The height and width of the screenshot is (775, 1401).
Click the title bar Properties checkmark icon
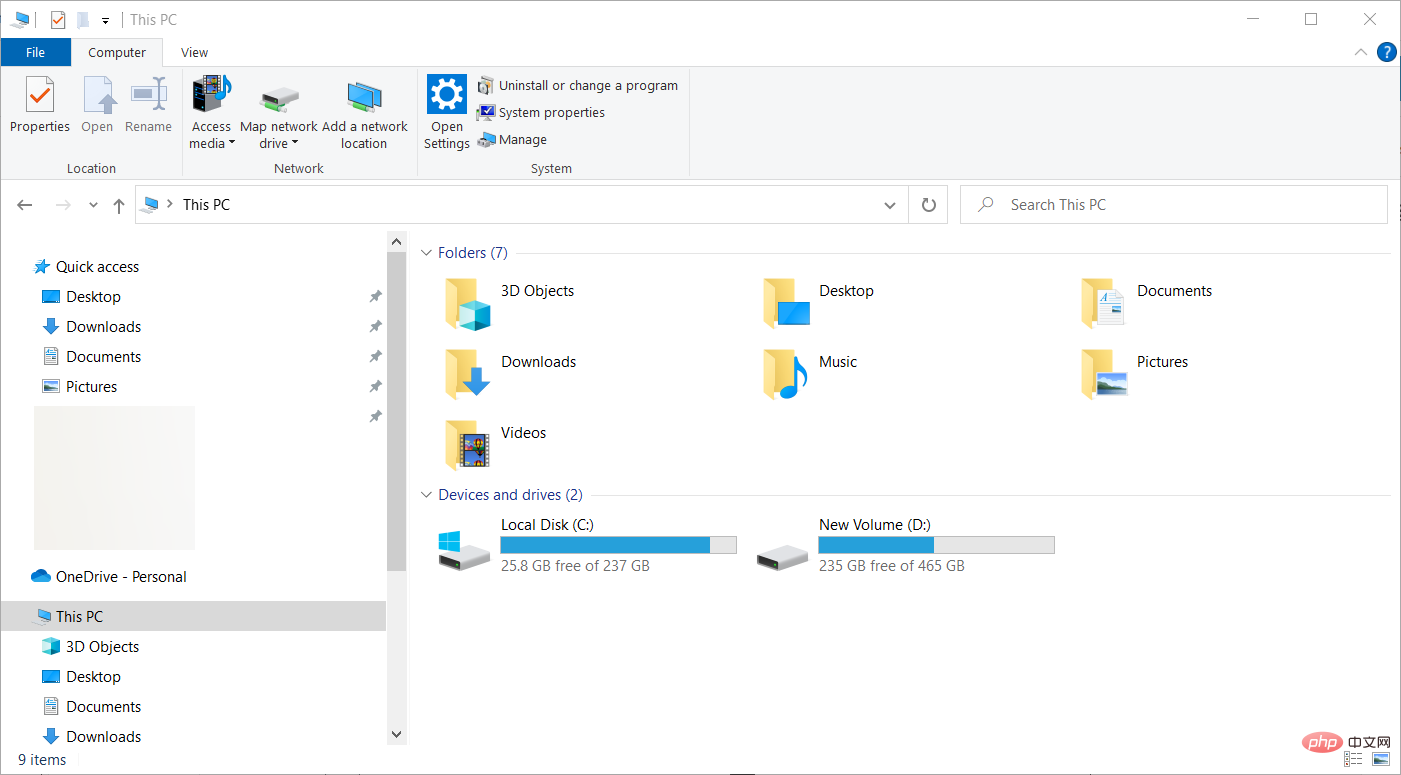58,19
